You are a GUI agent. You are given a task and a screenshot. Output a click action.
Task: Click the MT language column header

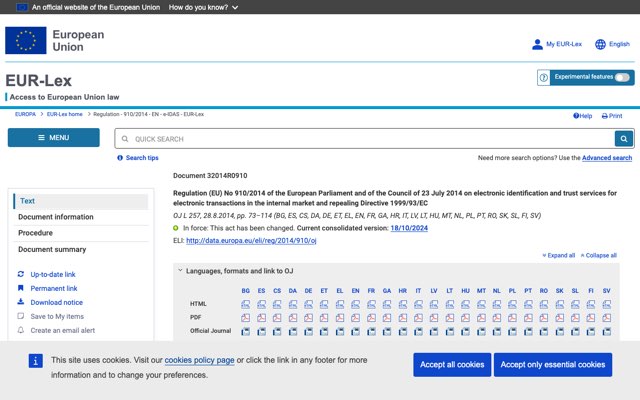(481, 291)
